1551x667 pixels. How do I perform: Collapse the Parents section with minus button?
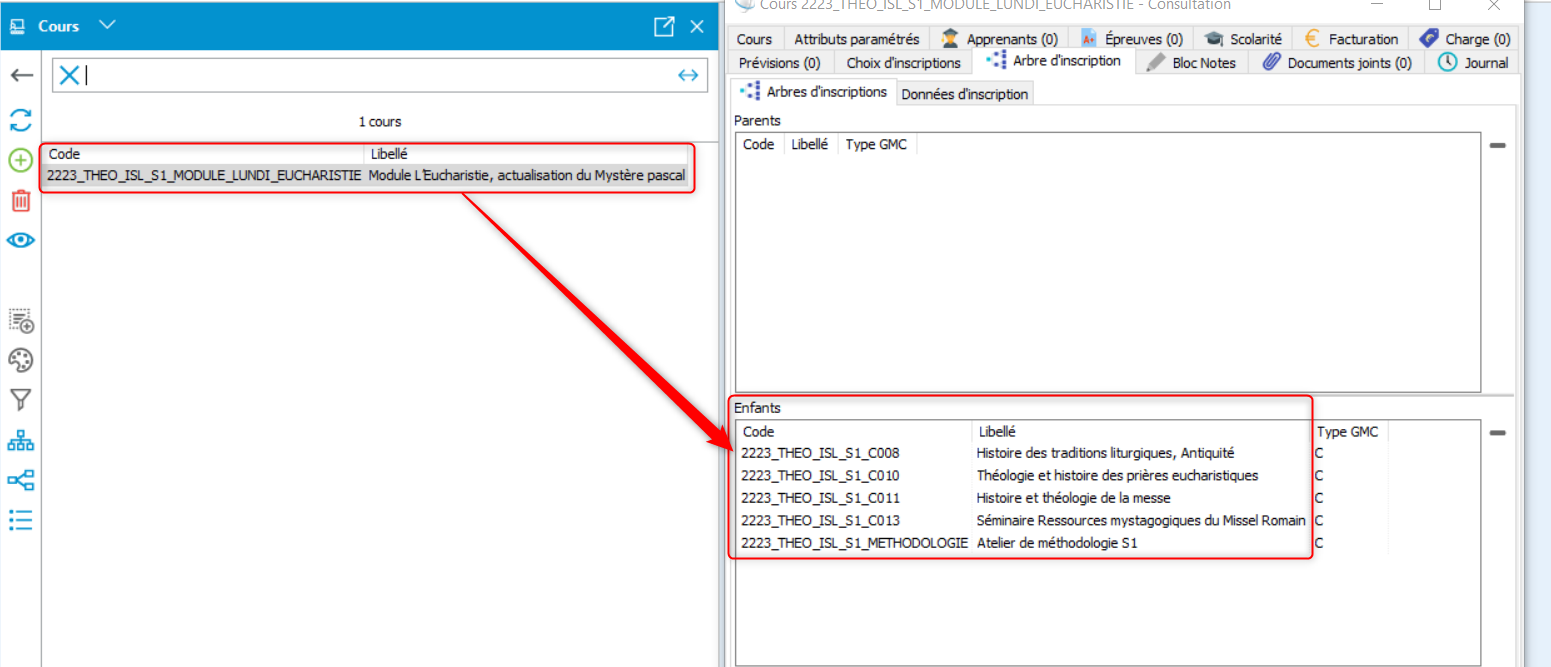[1497, 146]
